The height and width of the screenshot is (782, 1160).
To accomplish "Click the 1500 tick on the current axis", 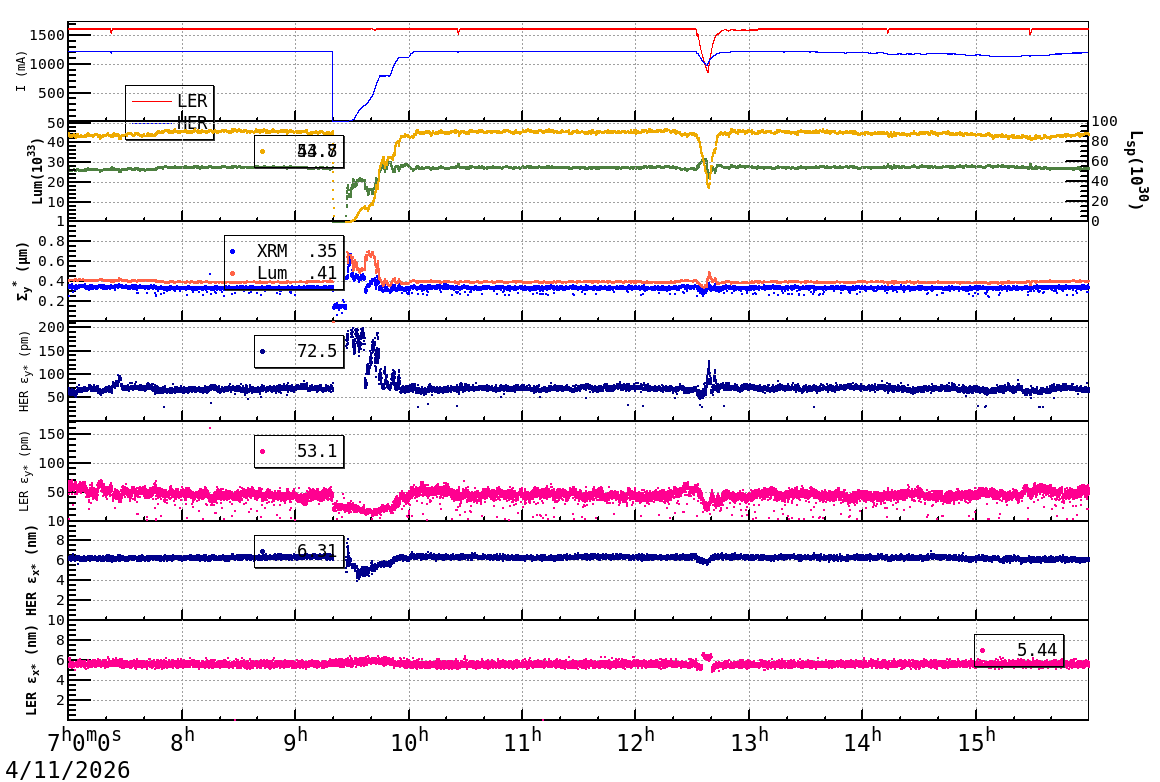I will (x=47, y=35).
